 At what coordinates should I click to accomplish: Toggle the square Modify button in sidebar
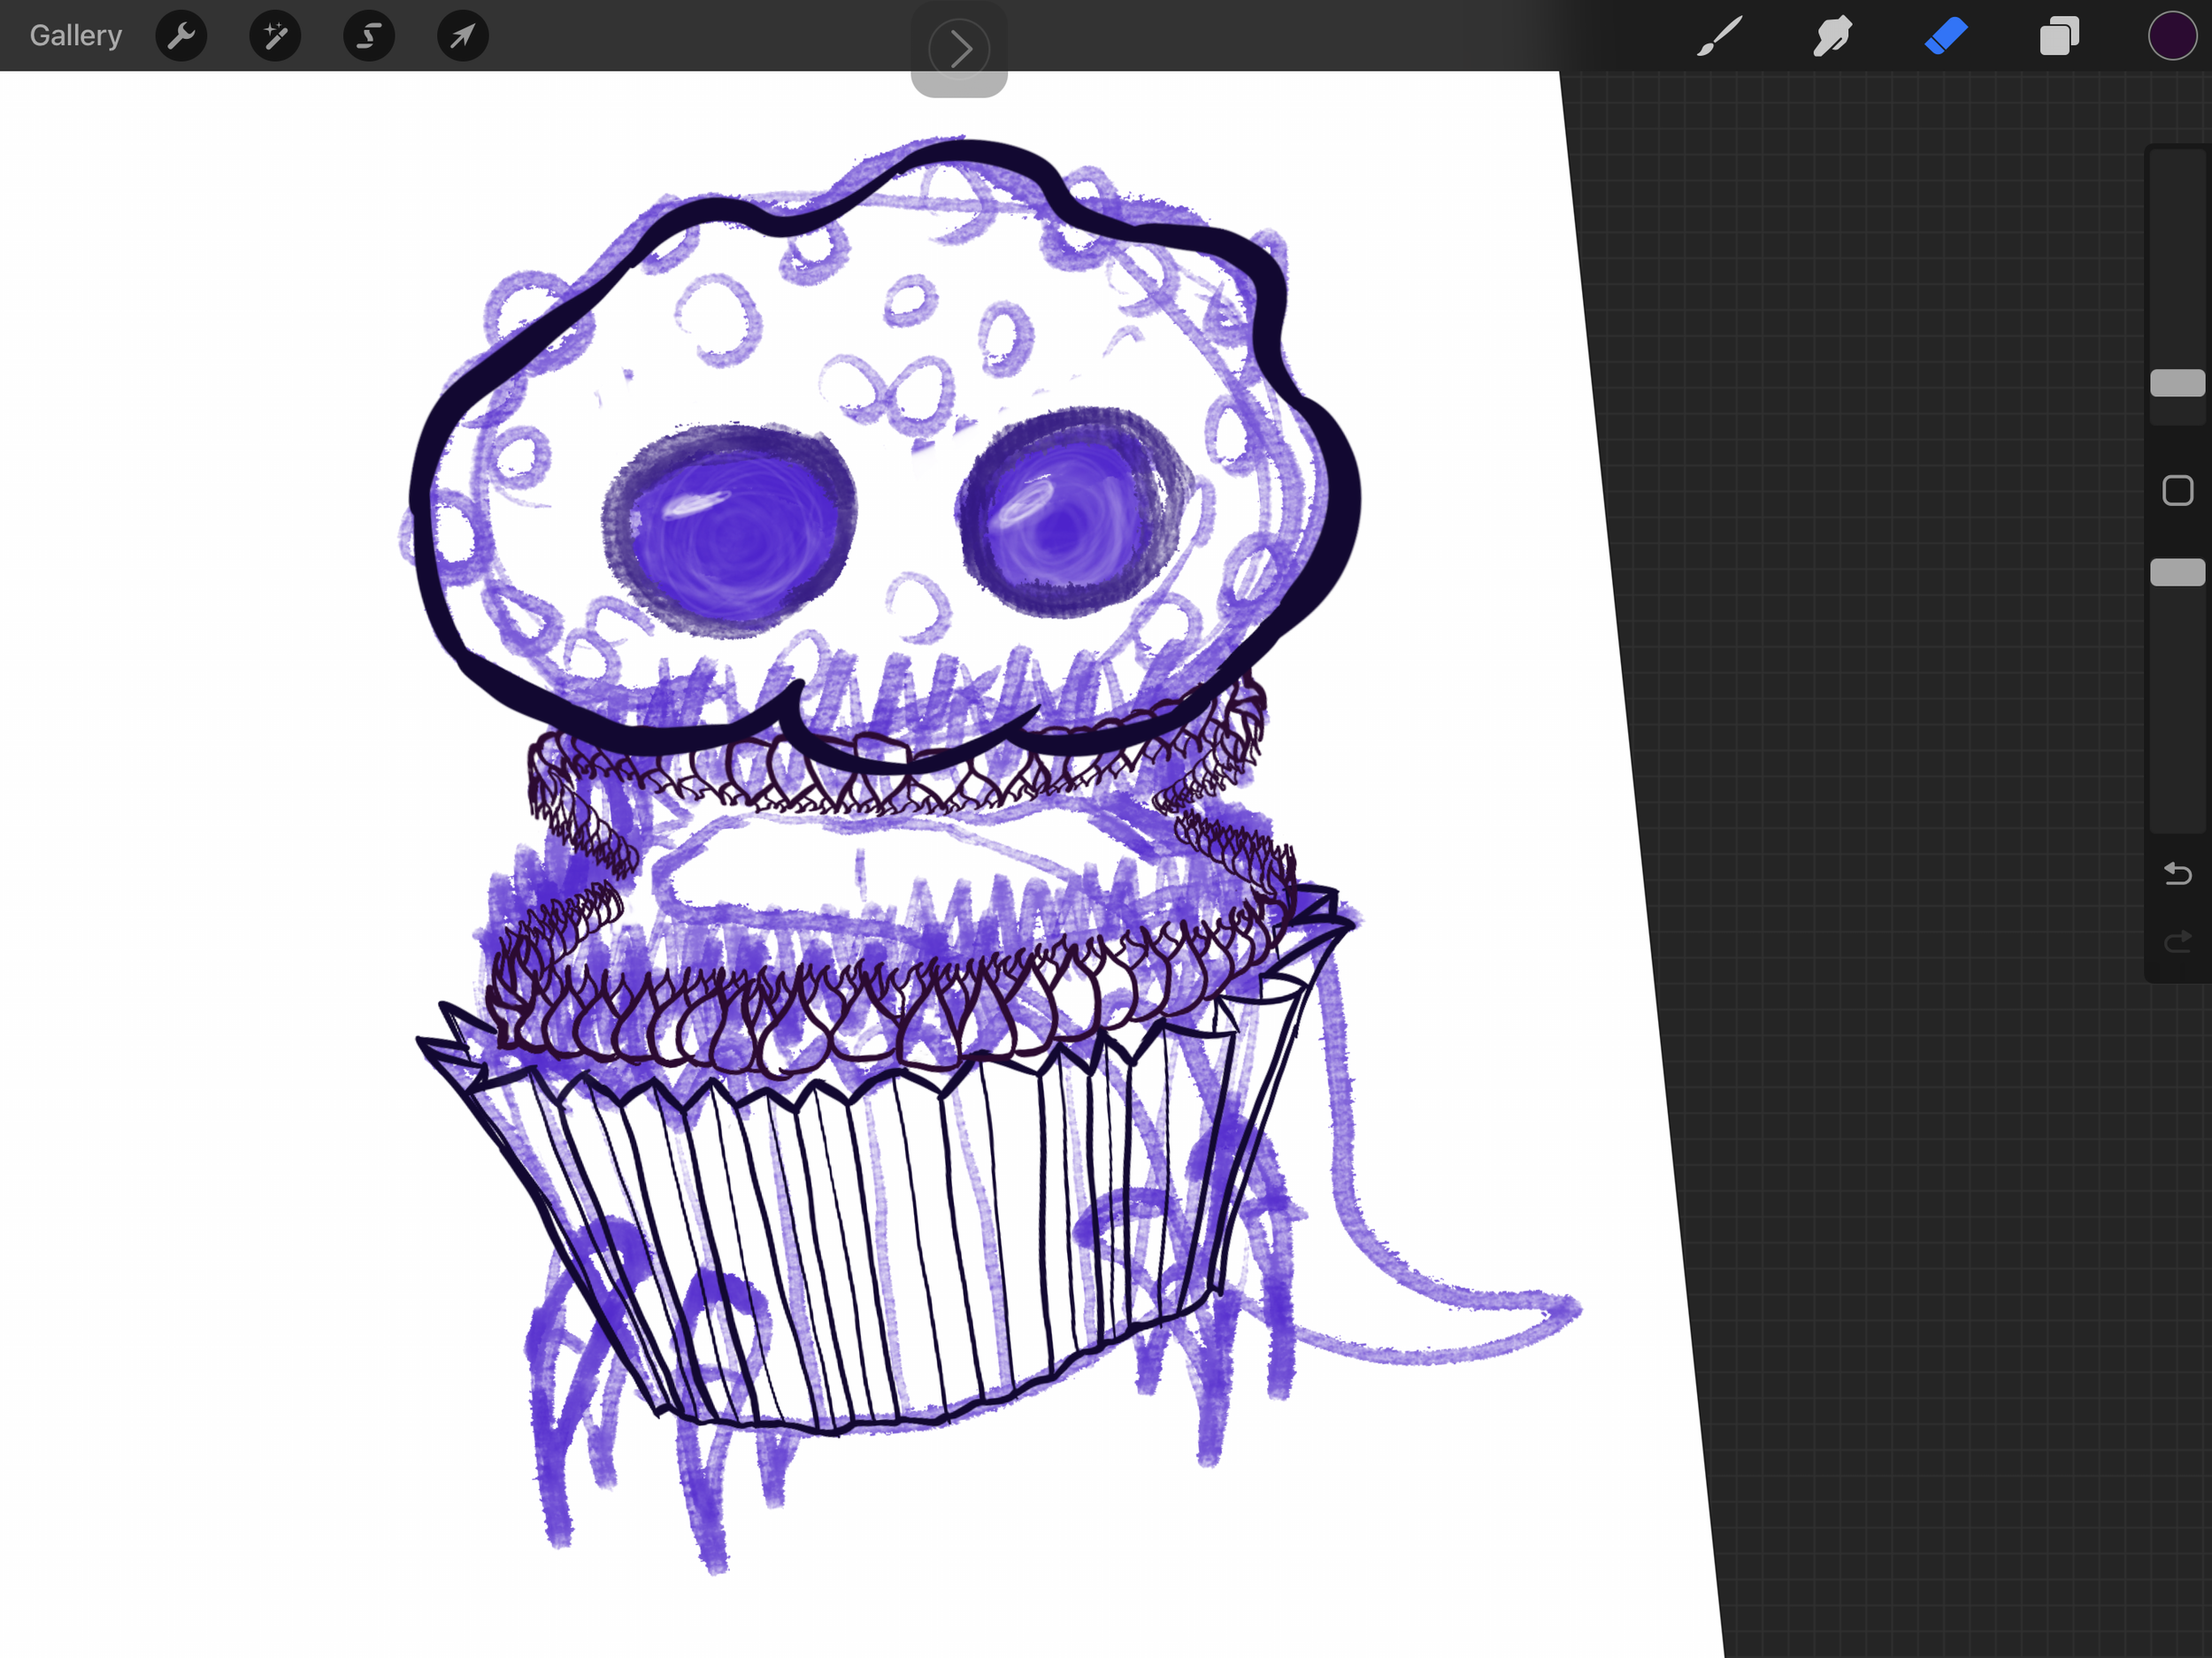(2177, 491)
